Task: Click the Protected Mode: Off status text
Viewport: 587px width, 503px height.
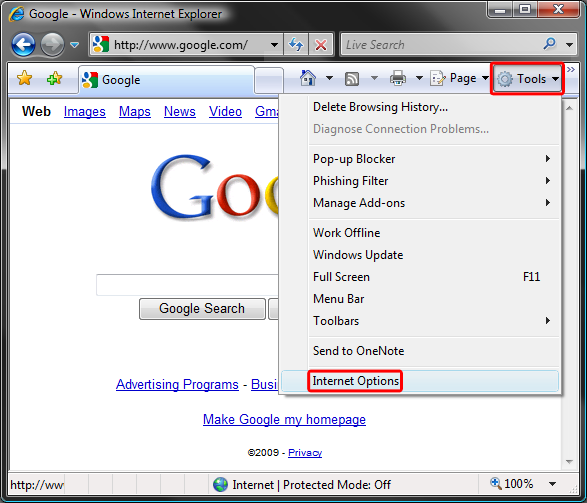Action: [337, 485]
